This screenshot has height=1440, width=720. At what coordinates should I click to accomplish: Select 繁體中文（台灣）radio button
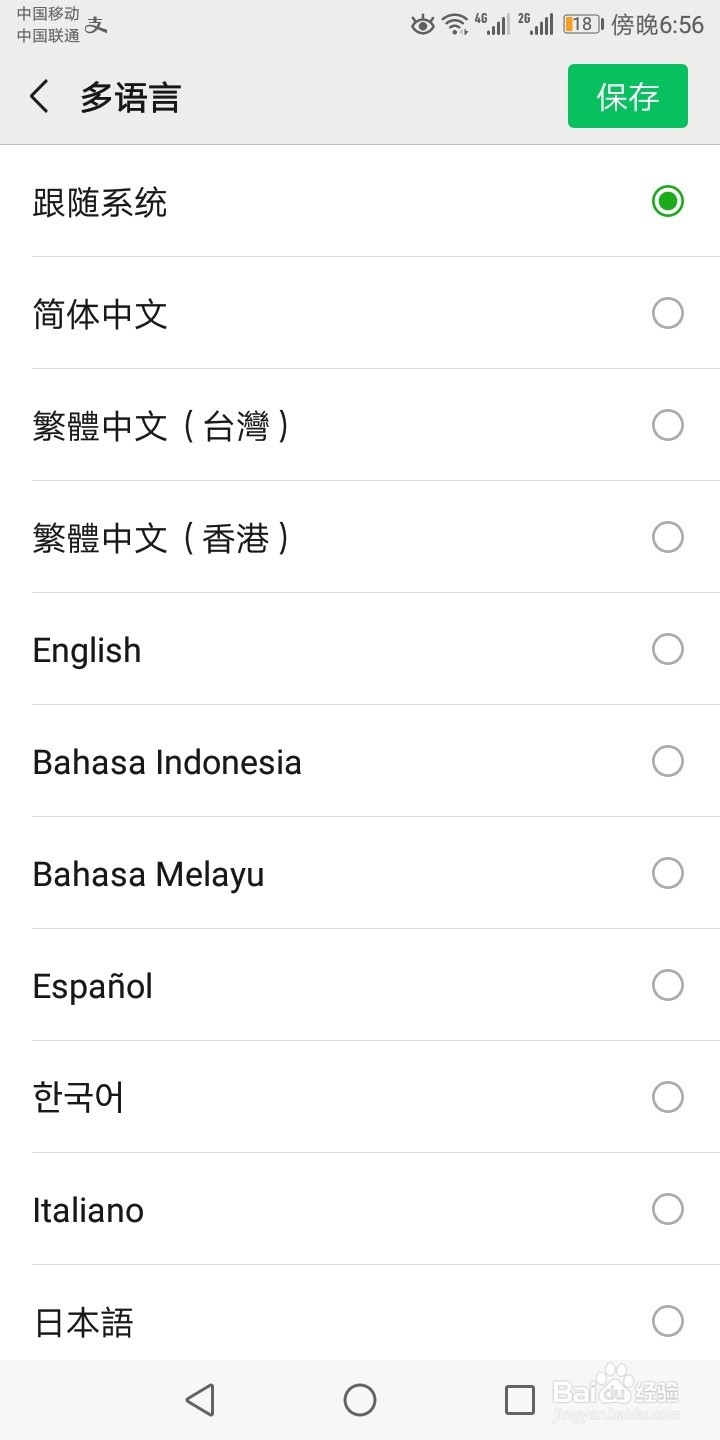[667, 426]
